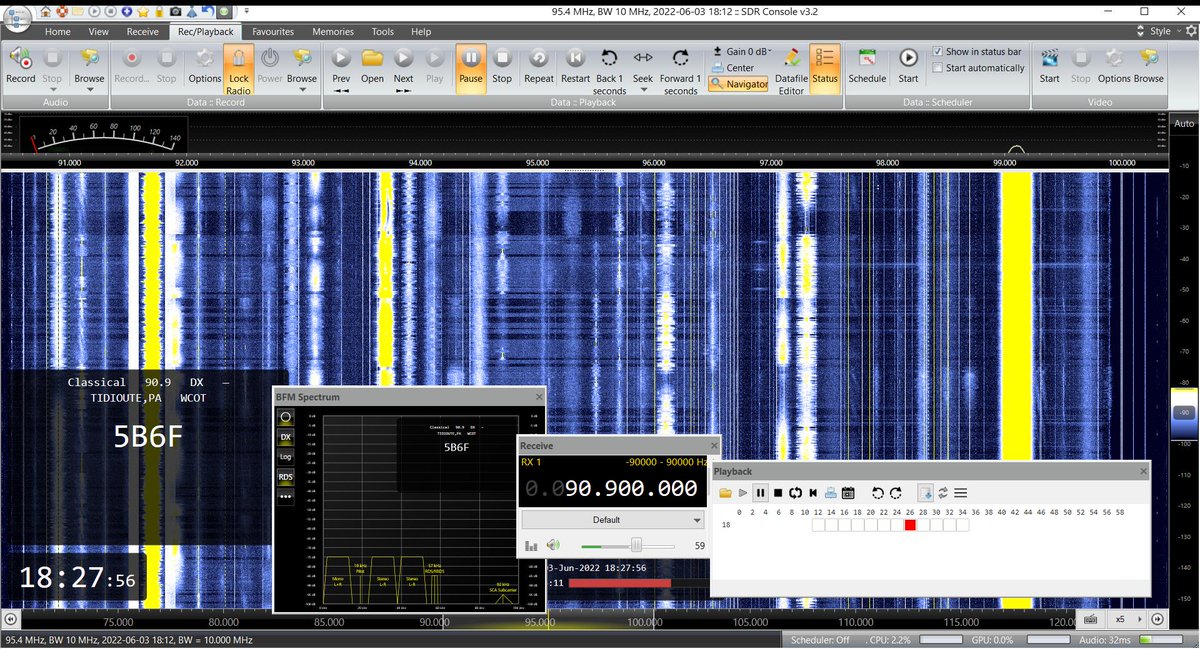
Task: Open the Home ribbon tab
Action: 57,32
